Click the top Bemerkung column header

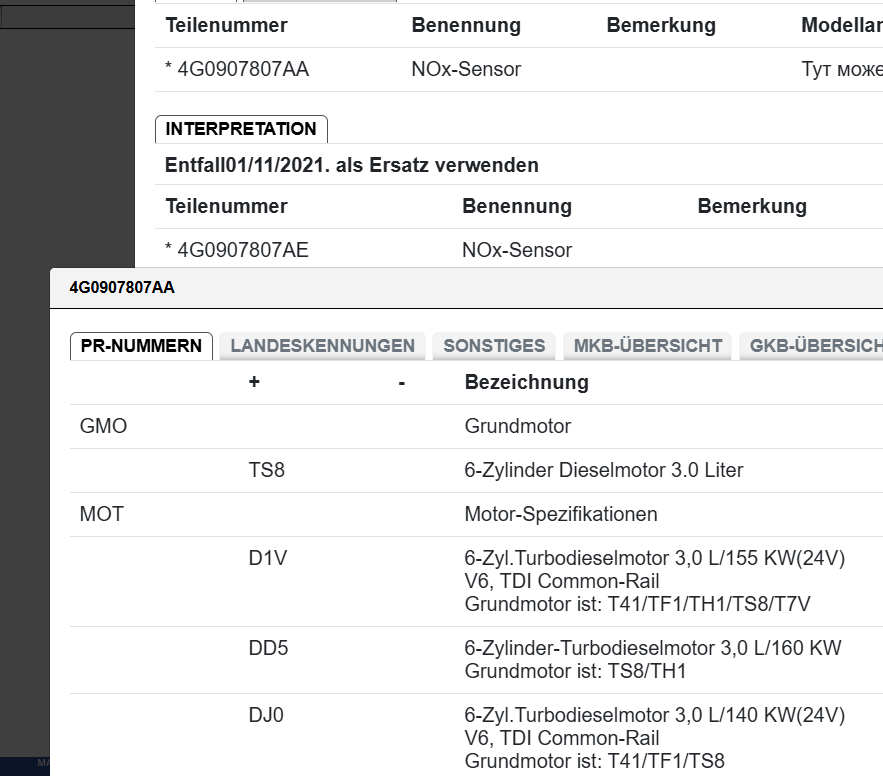point(660,26)
